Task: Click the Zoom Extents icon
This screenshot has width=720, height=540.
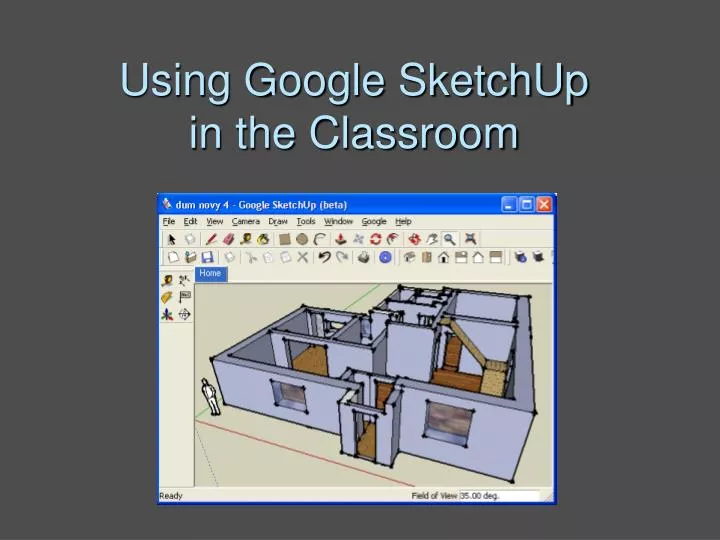Action: [470, 239]
